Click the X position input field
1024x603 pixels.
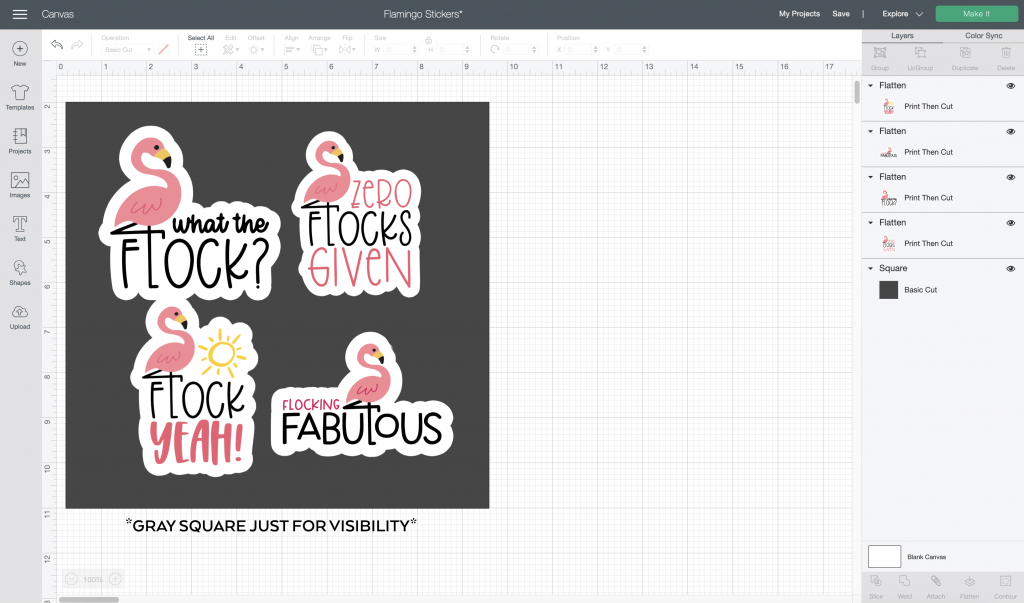pos(581,50)
